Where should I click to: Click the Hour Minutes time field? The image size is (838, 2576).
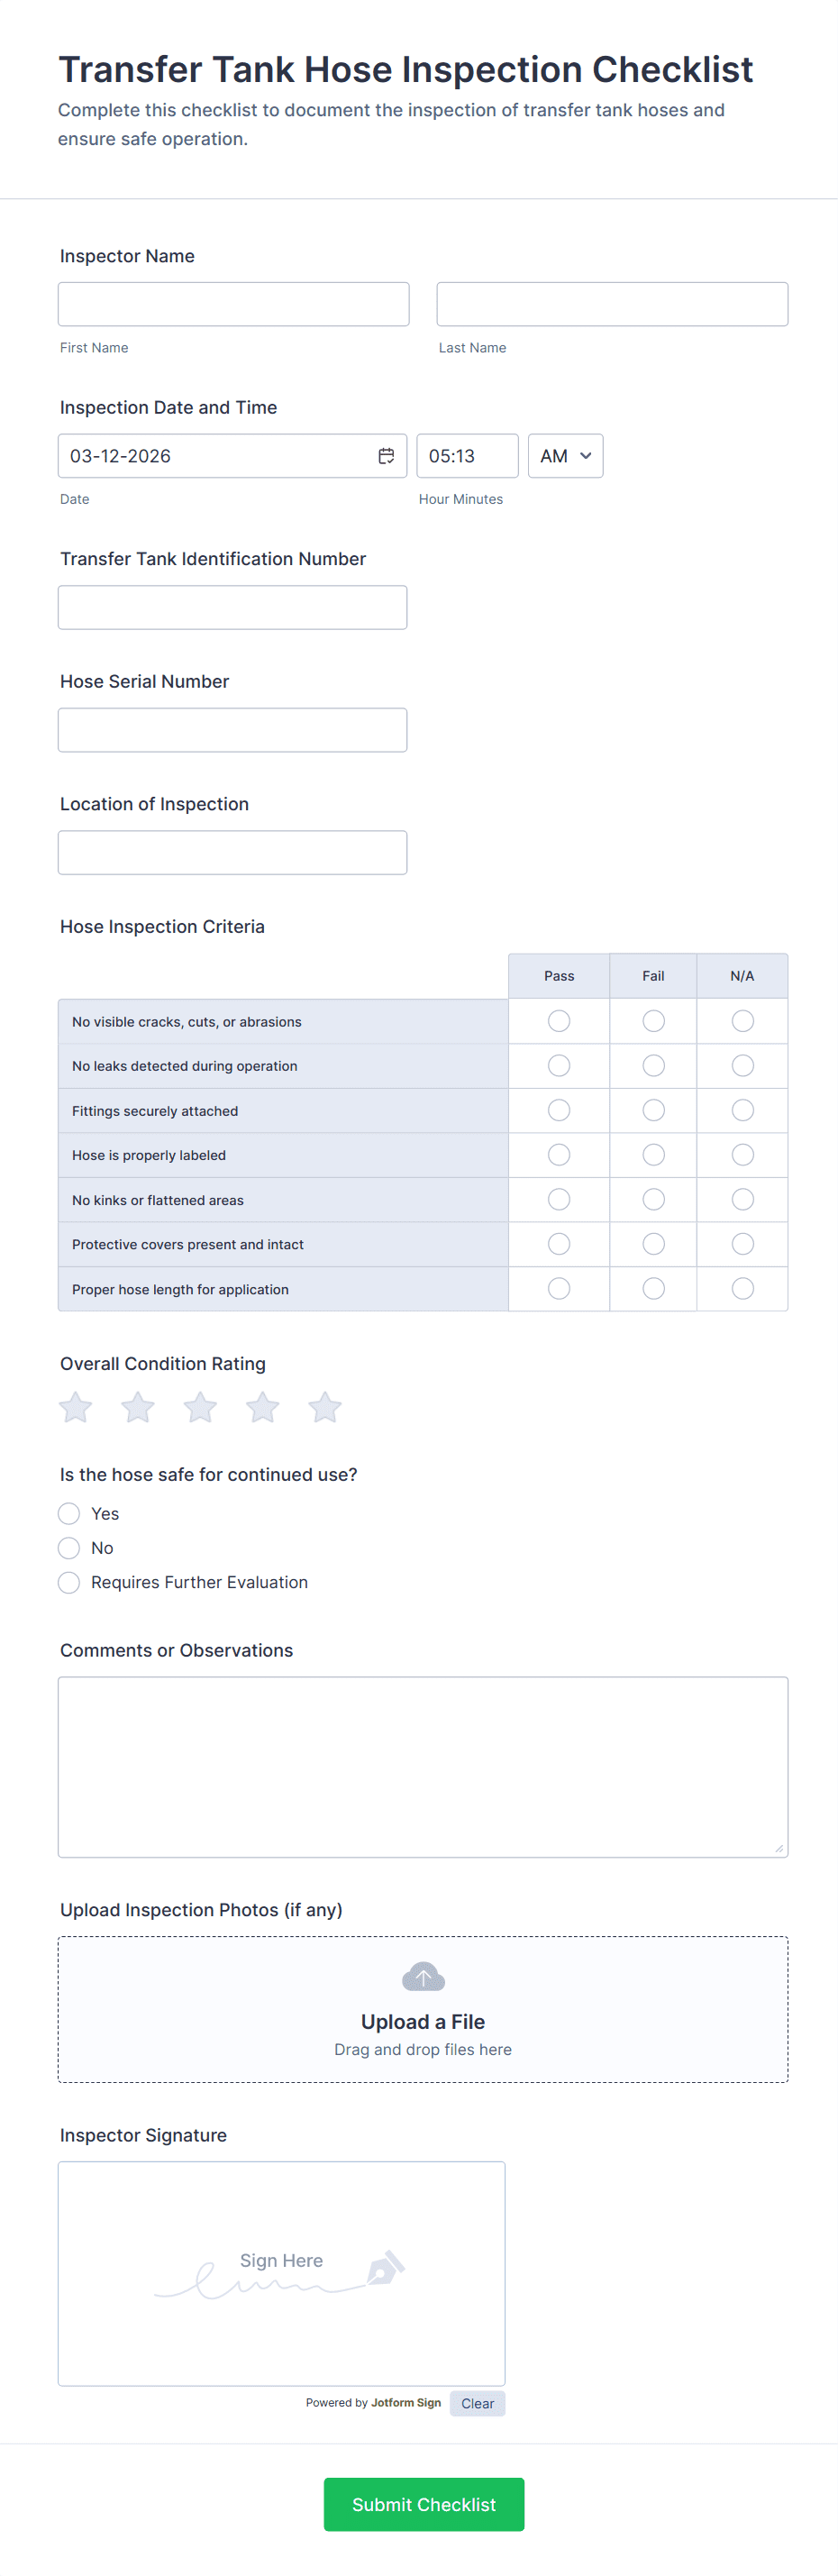[467, 456]
